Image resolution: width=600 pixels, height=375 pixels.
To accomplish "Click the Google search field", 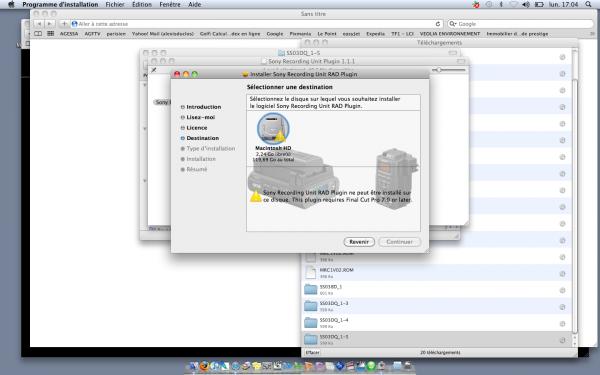I will [520, 24].
